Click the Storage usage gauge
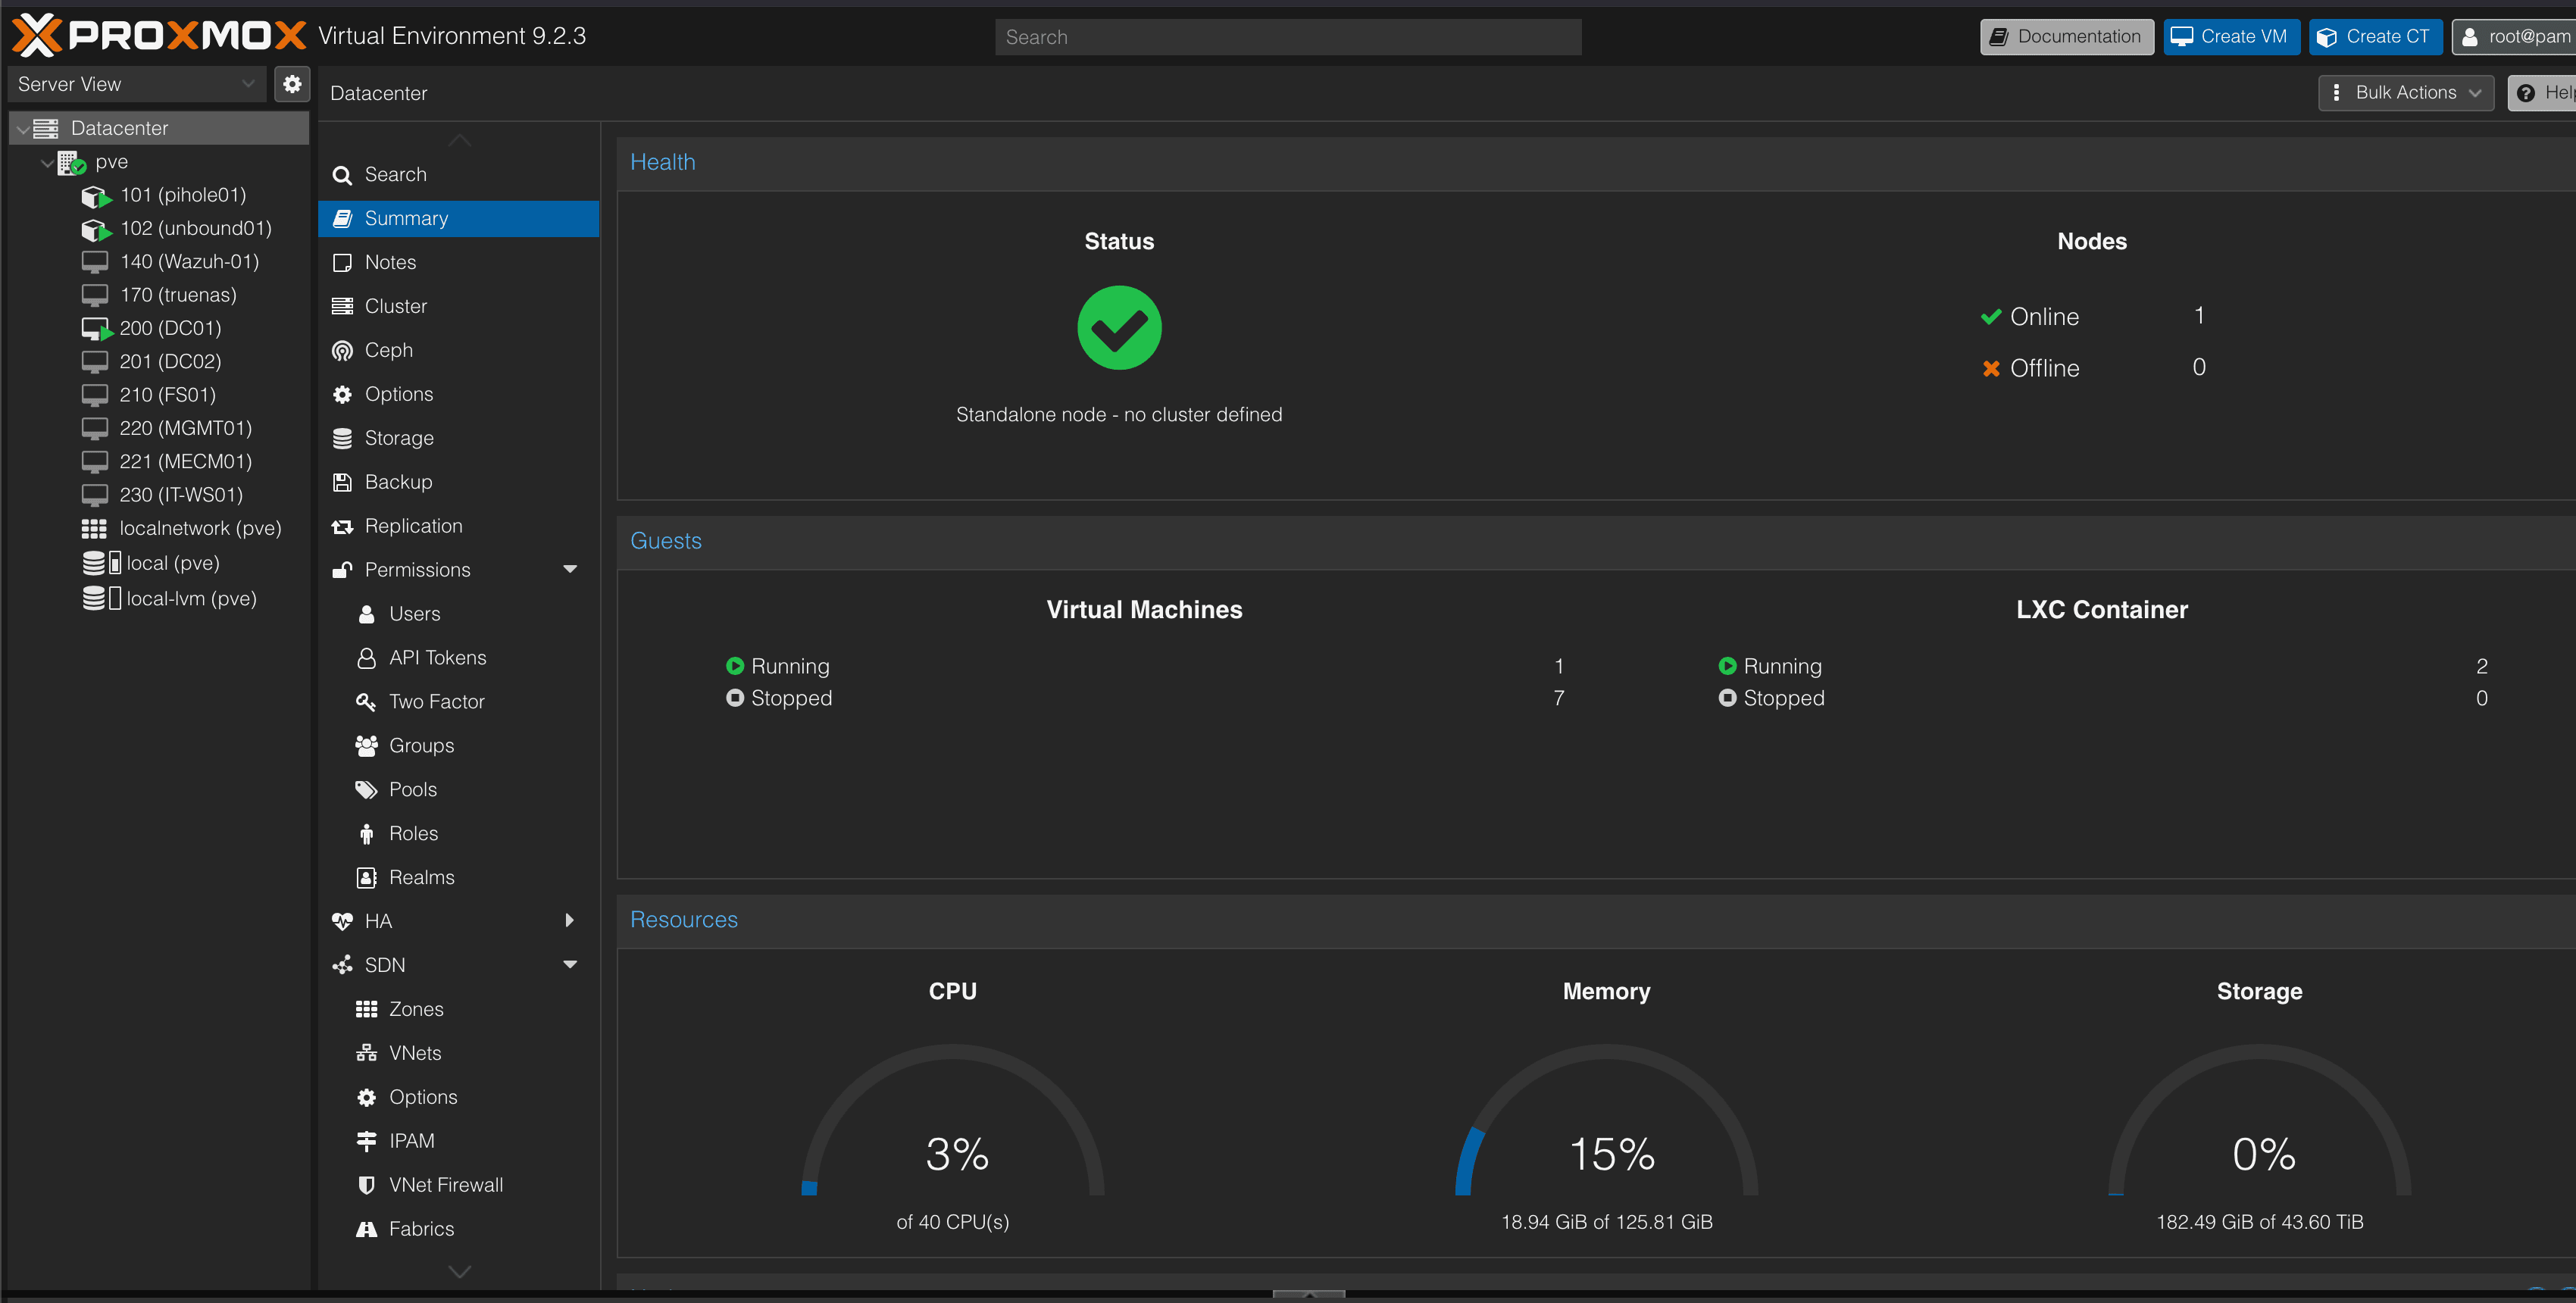This screenshot has width=2576, height=1303. 2259,1120
